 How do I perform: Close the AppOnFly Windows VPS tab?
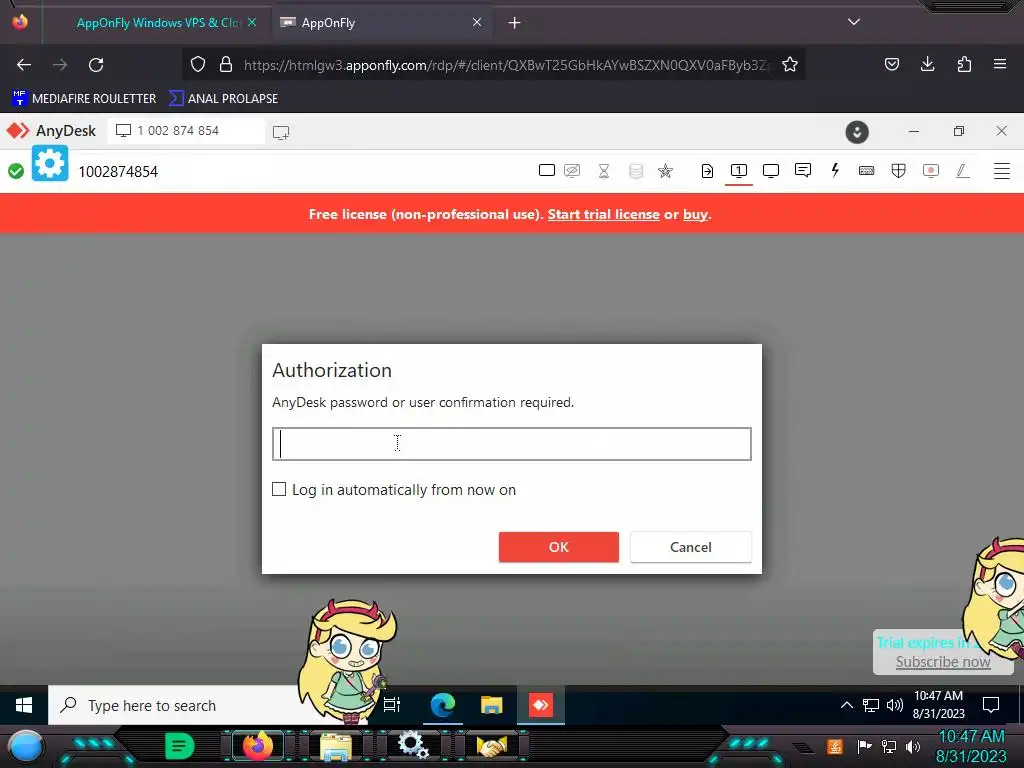tap(252, 22)
